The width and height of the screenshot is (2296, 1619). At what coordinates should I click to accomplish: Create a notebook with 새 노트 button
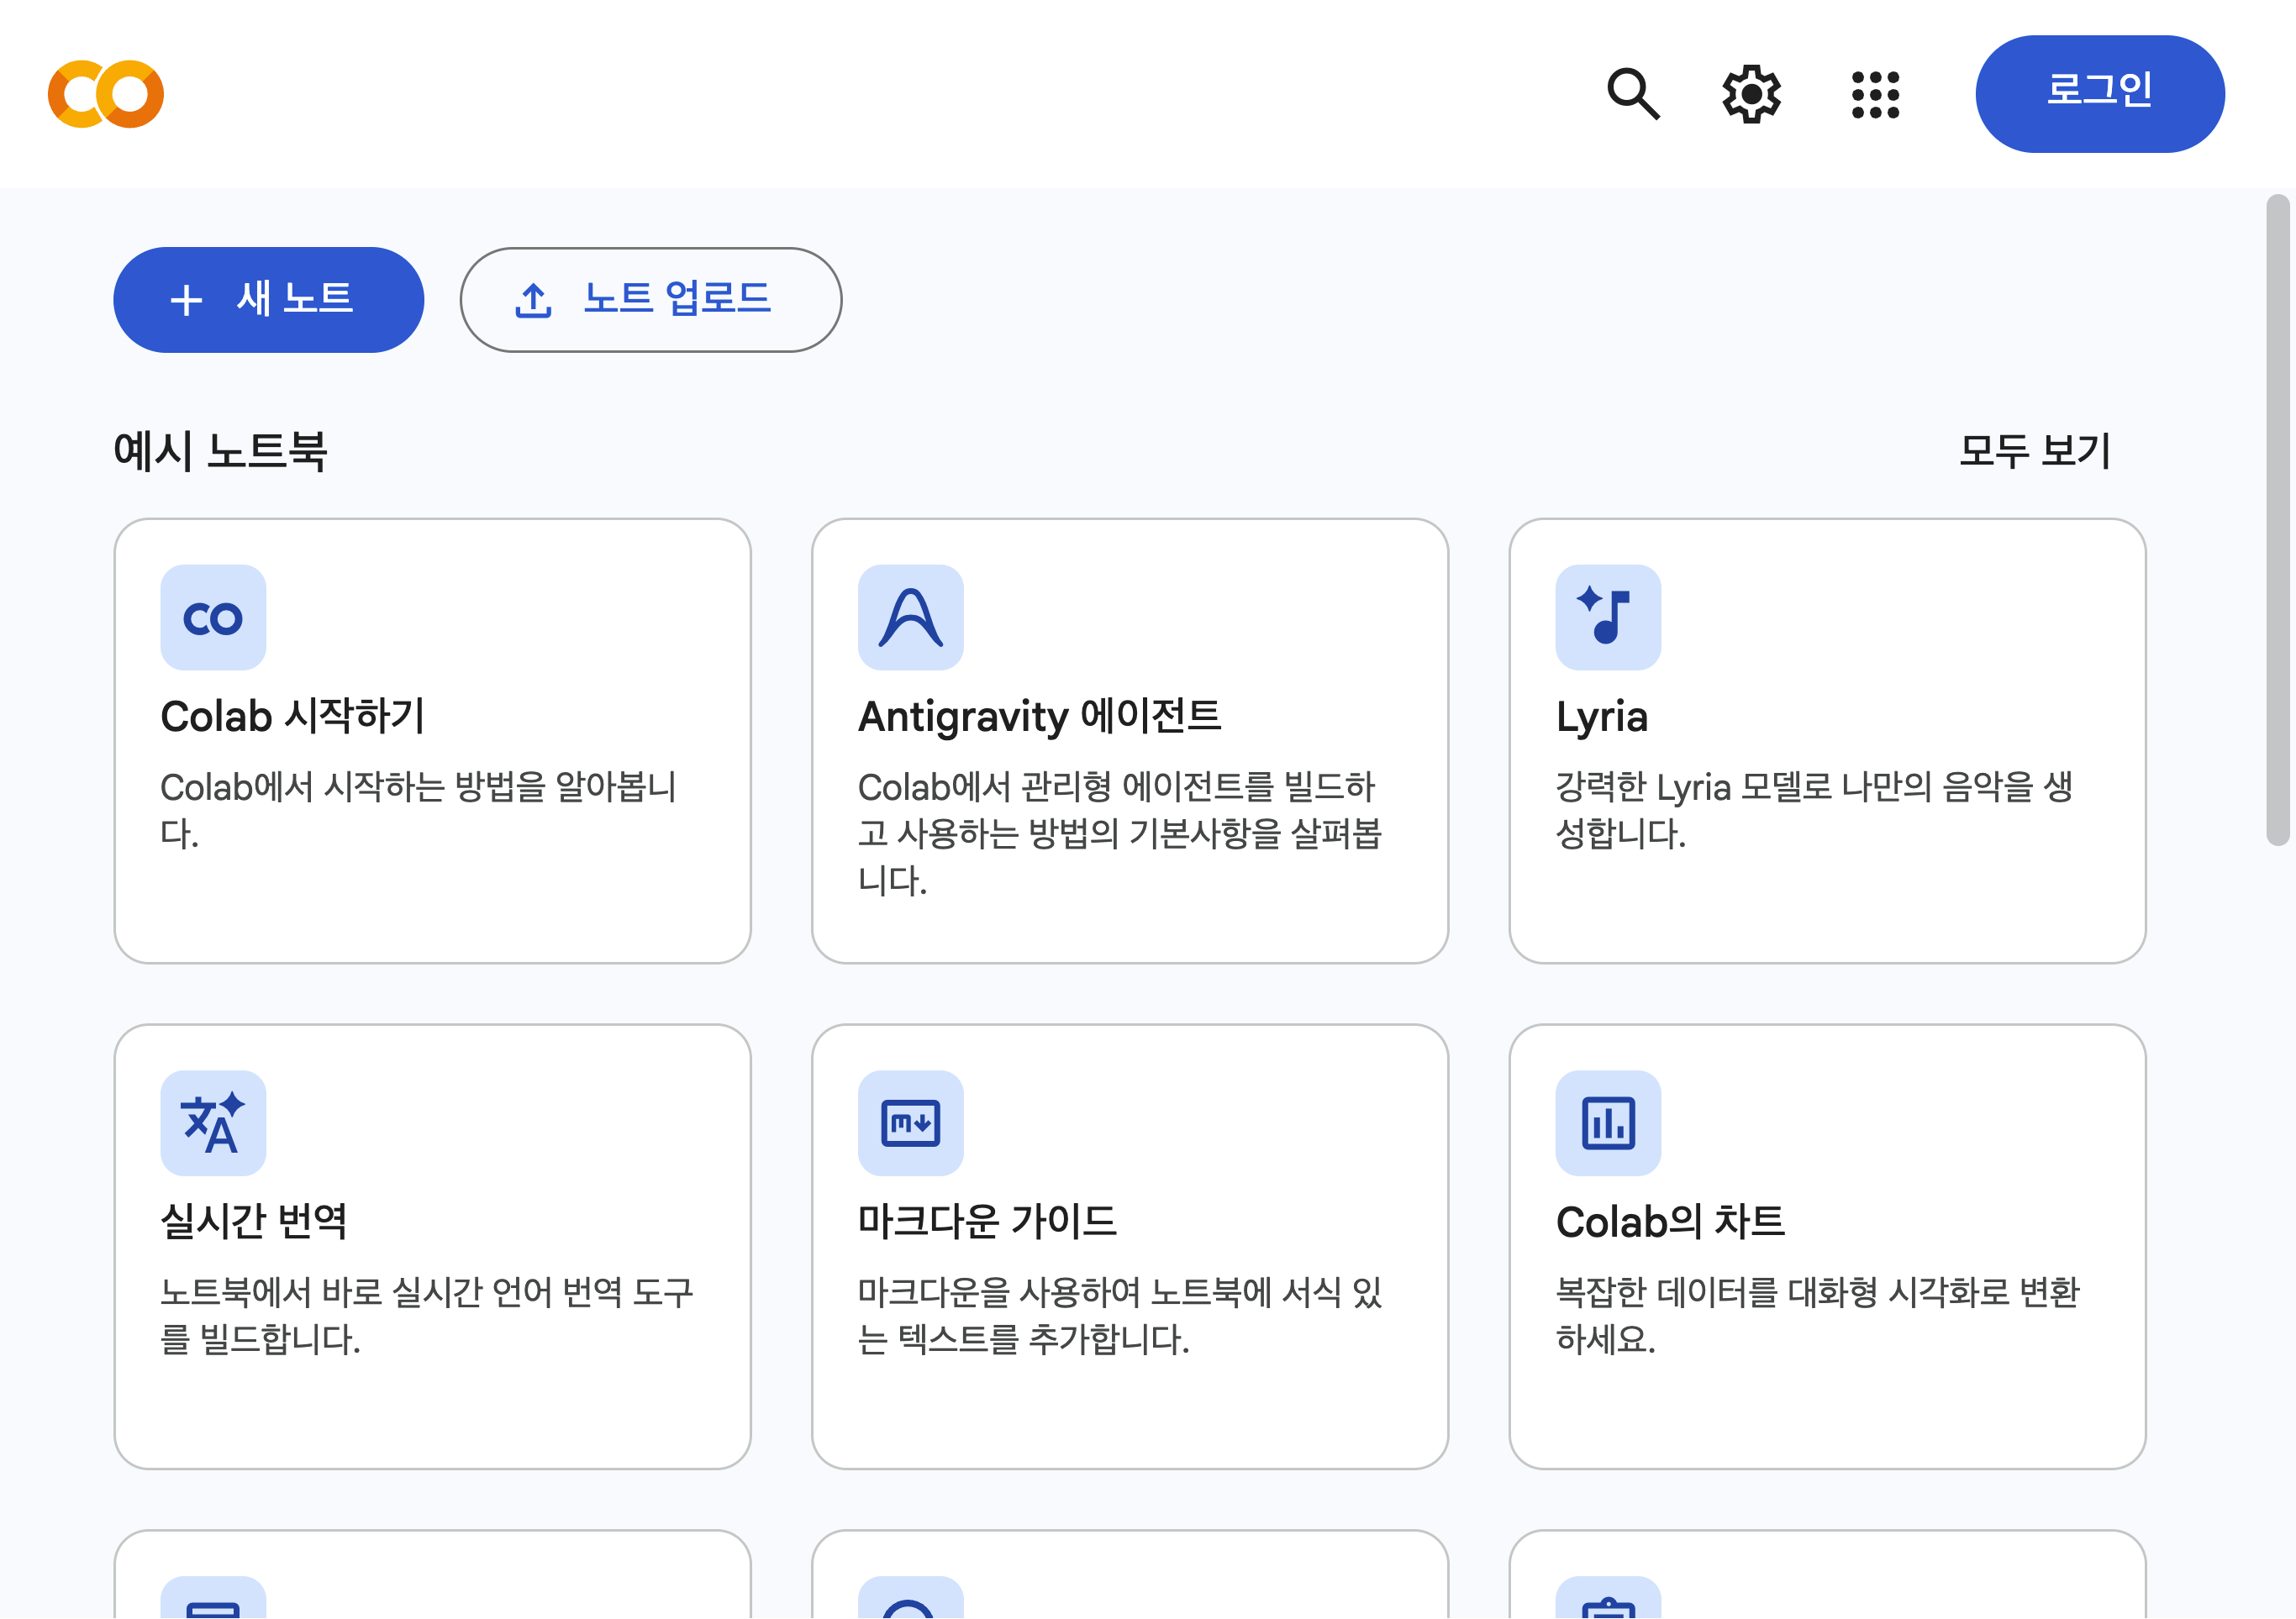(x=268, y=300)
